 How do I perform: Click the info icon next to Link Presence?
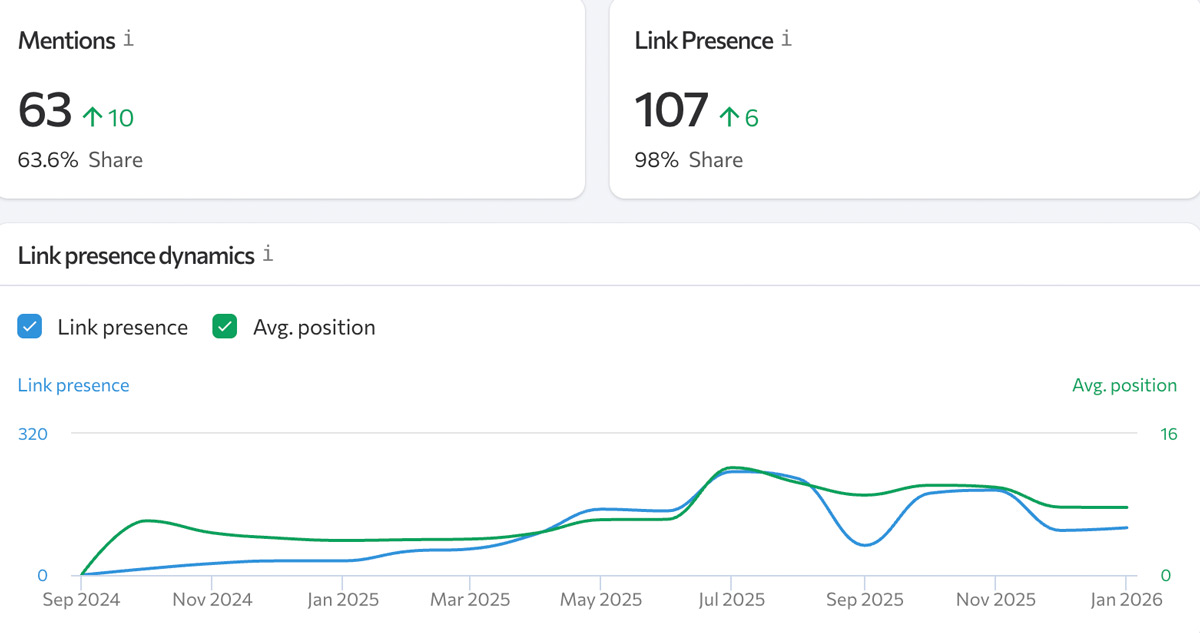(786, 40)
